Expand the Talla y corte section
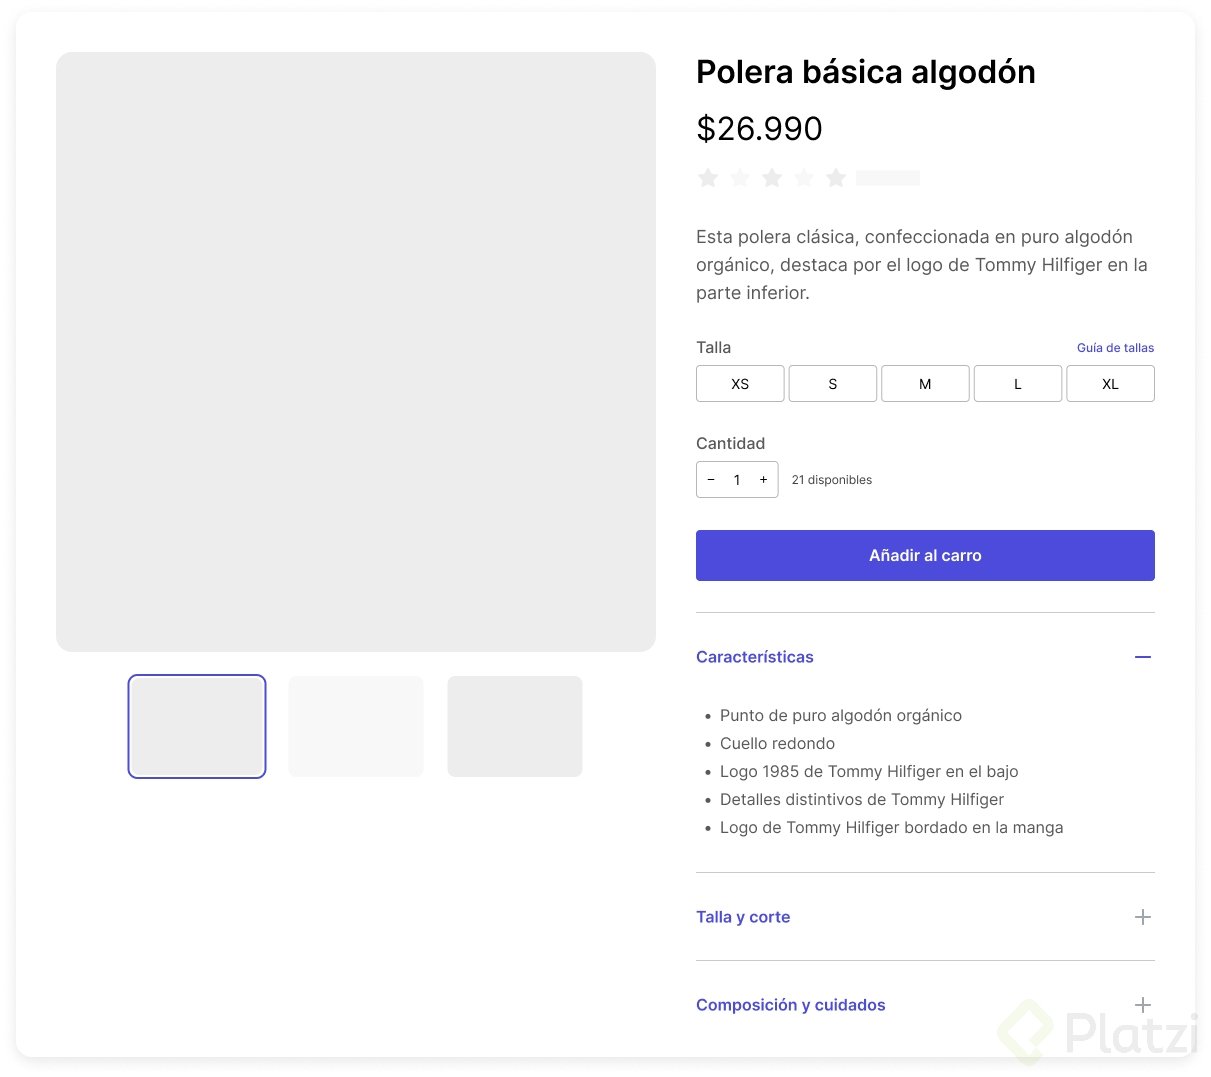Screen dimensions: 1211x1077 1143,917
